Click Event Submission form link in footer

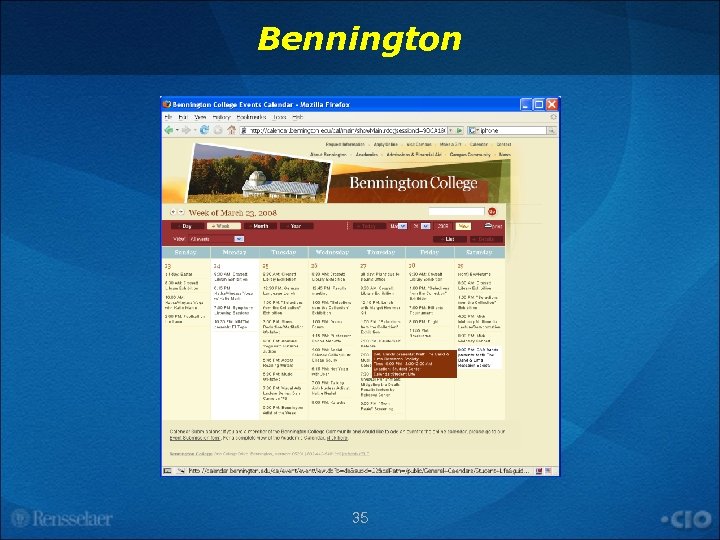point(195,438)
